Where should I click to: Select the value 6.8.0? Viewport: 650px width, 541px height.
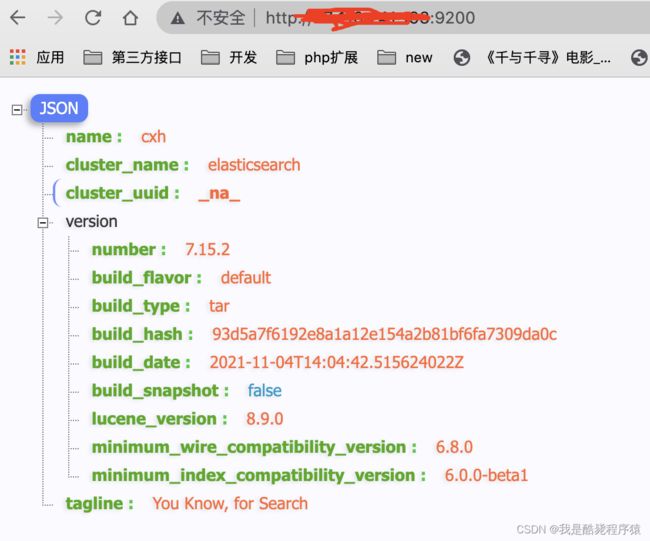[454, 447]
